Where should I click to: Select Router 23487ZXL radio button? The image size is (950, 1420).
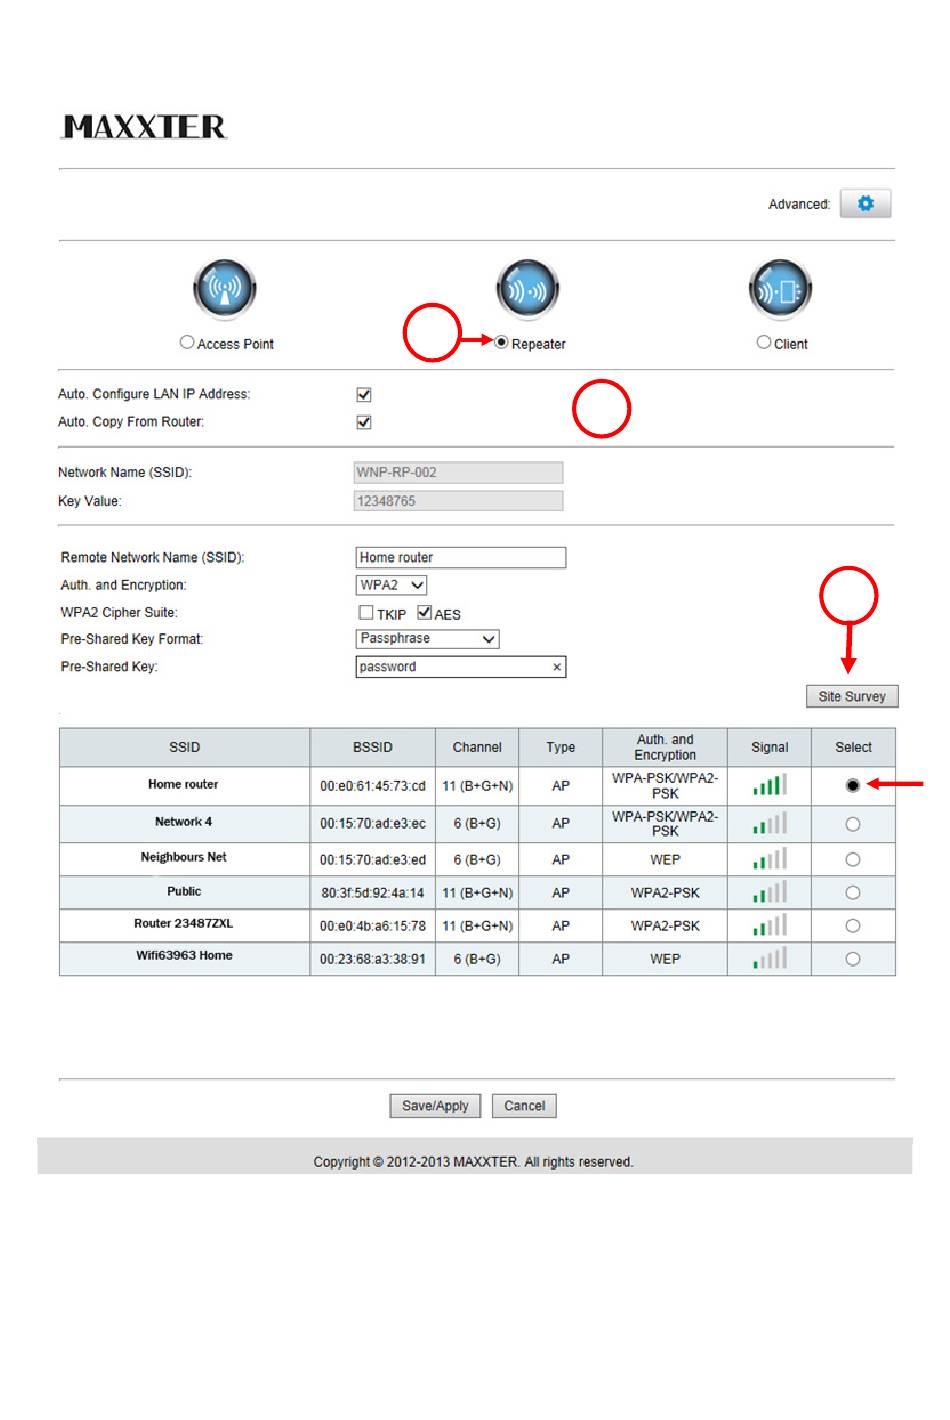(852, 925)
